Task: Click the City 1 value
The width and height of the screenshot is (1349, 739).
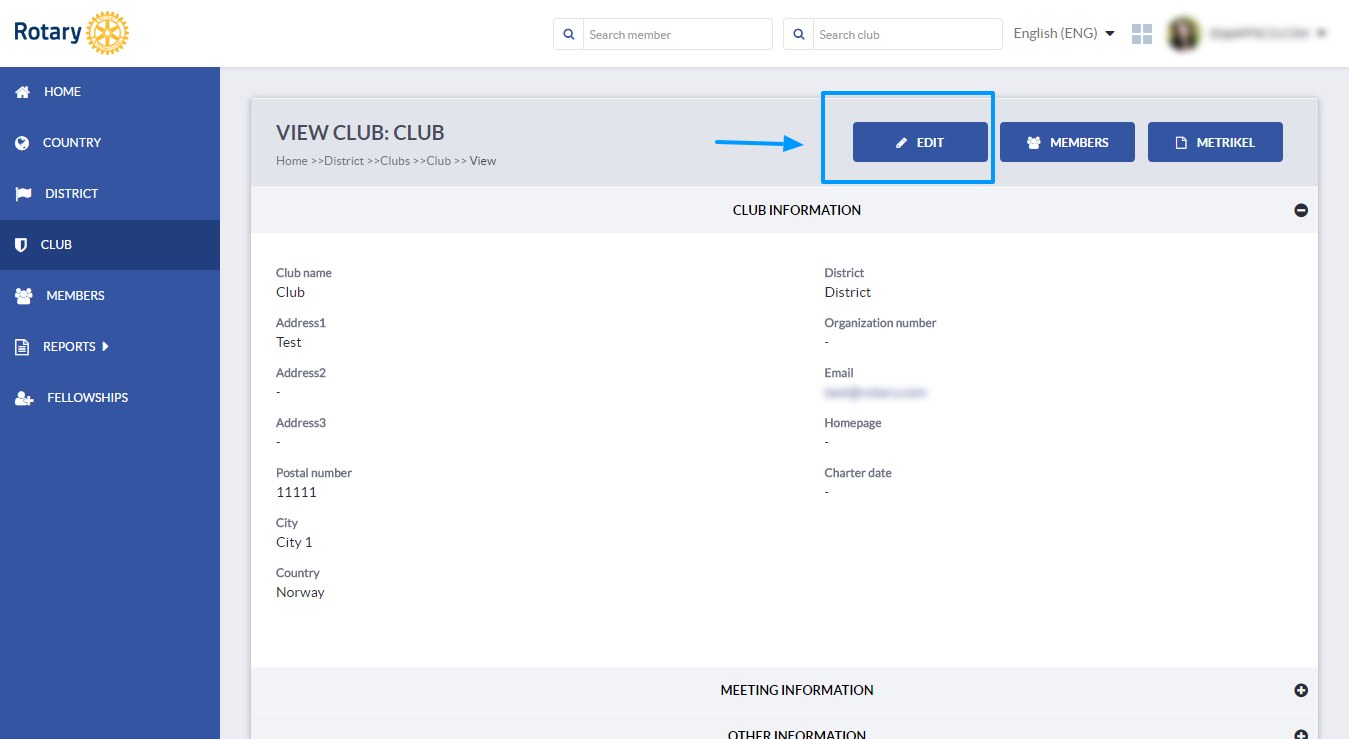Action: [x=294, y=542]
